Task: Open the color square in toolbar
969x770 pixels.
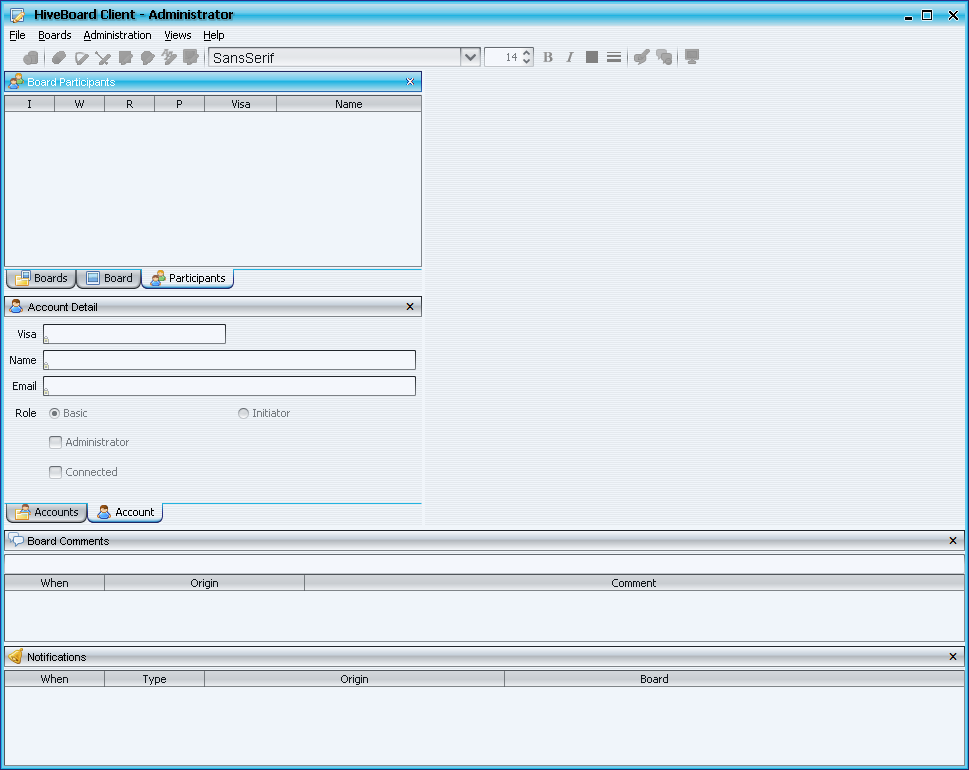Action: tap(592, 58)
